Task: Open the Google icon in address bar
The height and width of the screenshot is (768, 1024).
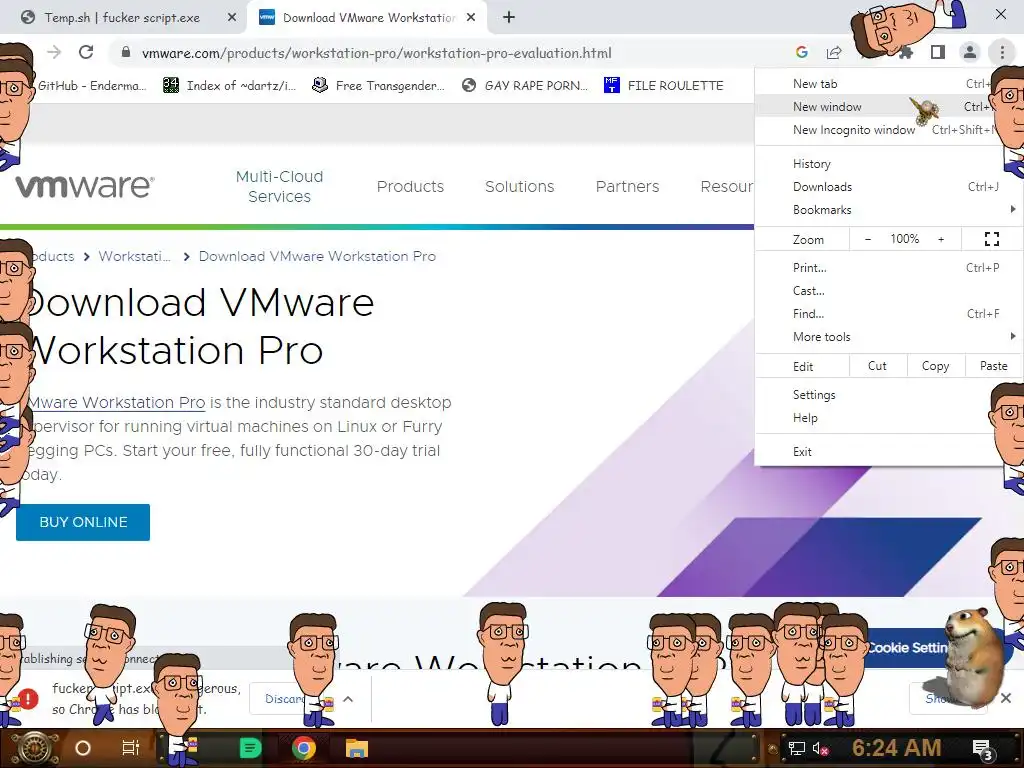Action: click(x=802, y=52)
